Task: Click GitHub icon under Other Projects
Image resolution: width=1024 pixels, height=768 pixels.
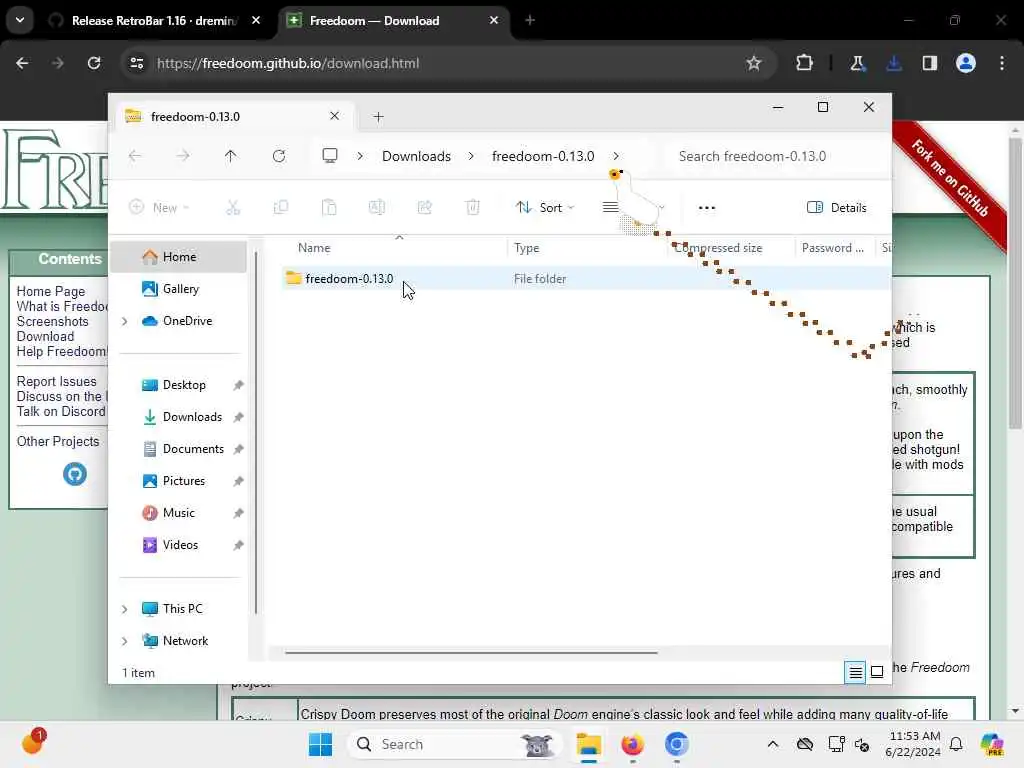Action: [x=74, y=474]
